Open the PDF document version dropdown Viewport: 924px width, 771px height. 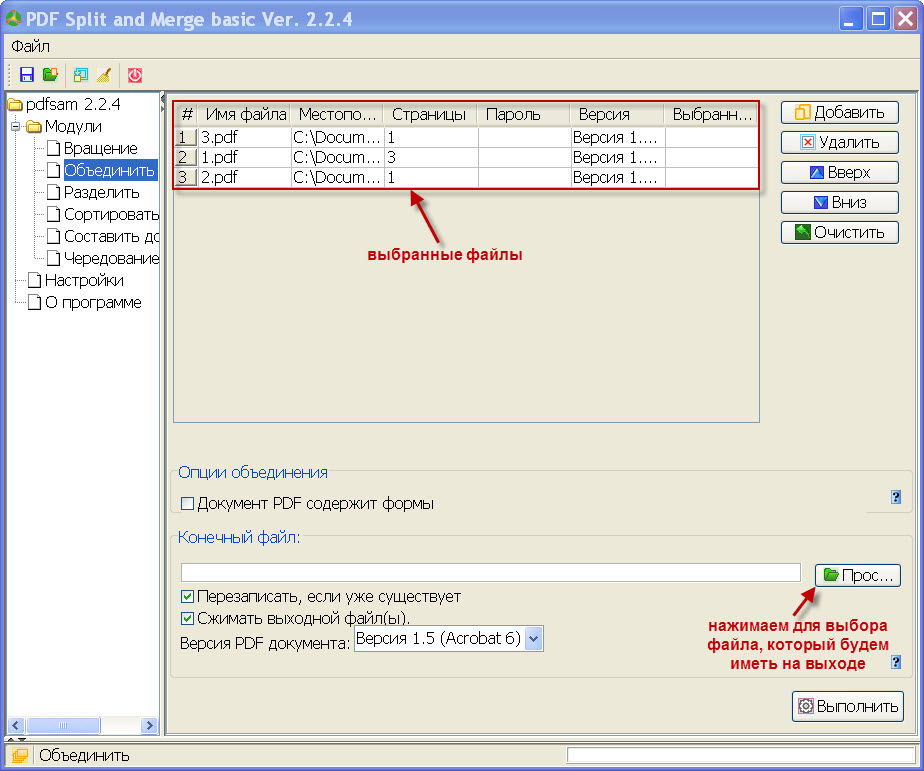point(533,639)
